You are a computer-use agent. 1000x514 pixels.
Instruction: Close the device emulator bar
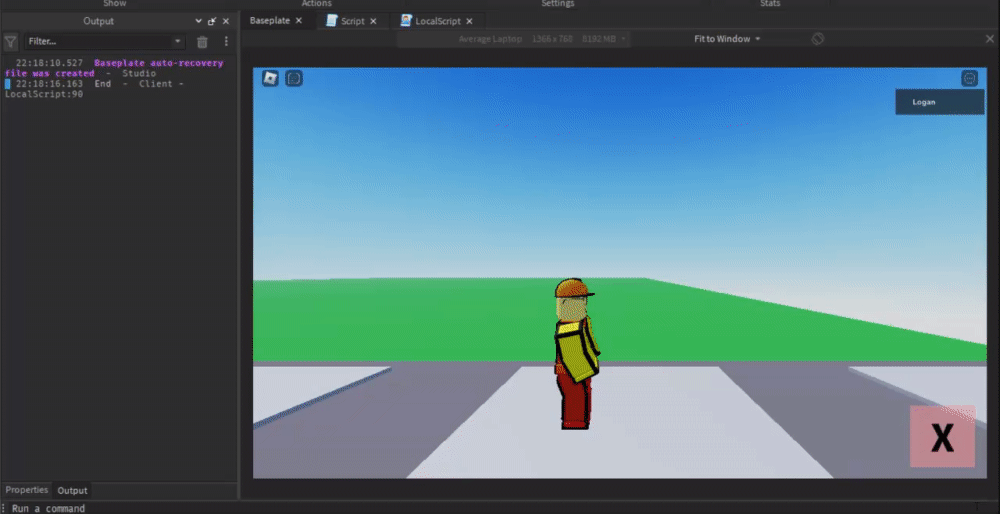click(990, 39)
